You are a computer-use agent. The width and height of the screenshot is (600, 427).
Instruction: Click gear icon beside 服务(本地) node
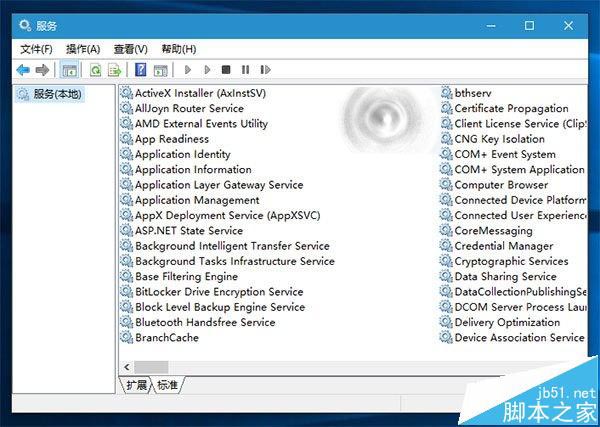[23, 94]
